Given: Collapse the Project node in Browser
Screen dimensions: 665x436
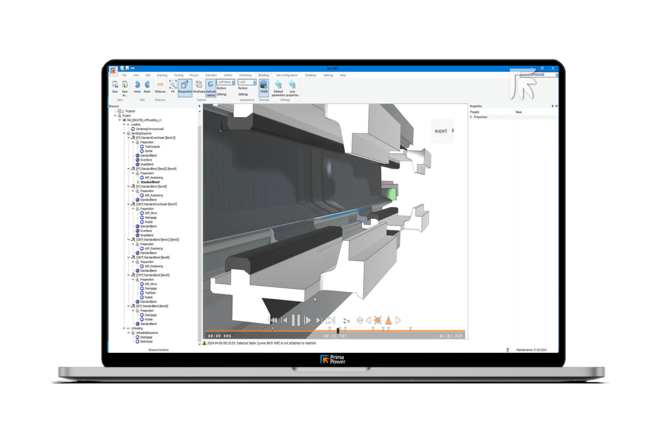Looking at the screenshot, I should click(115, 115).
